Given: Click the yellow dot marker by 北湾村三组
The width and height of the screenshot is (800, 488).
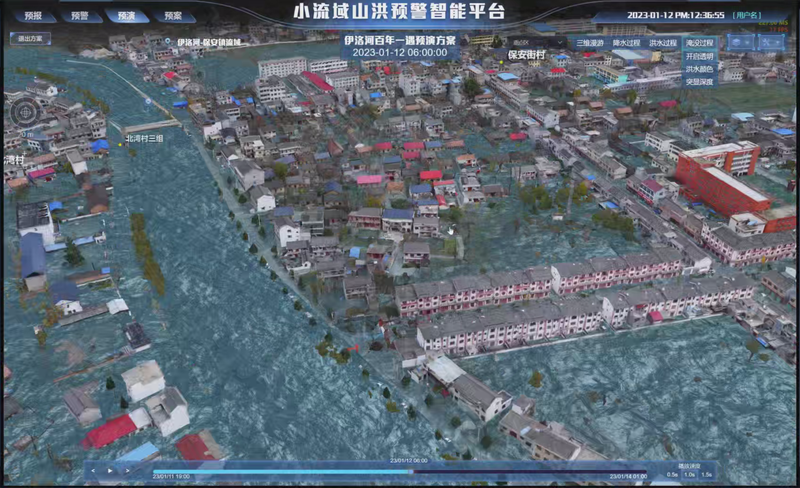Looking at the screenshot, I should click(120, 144).
